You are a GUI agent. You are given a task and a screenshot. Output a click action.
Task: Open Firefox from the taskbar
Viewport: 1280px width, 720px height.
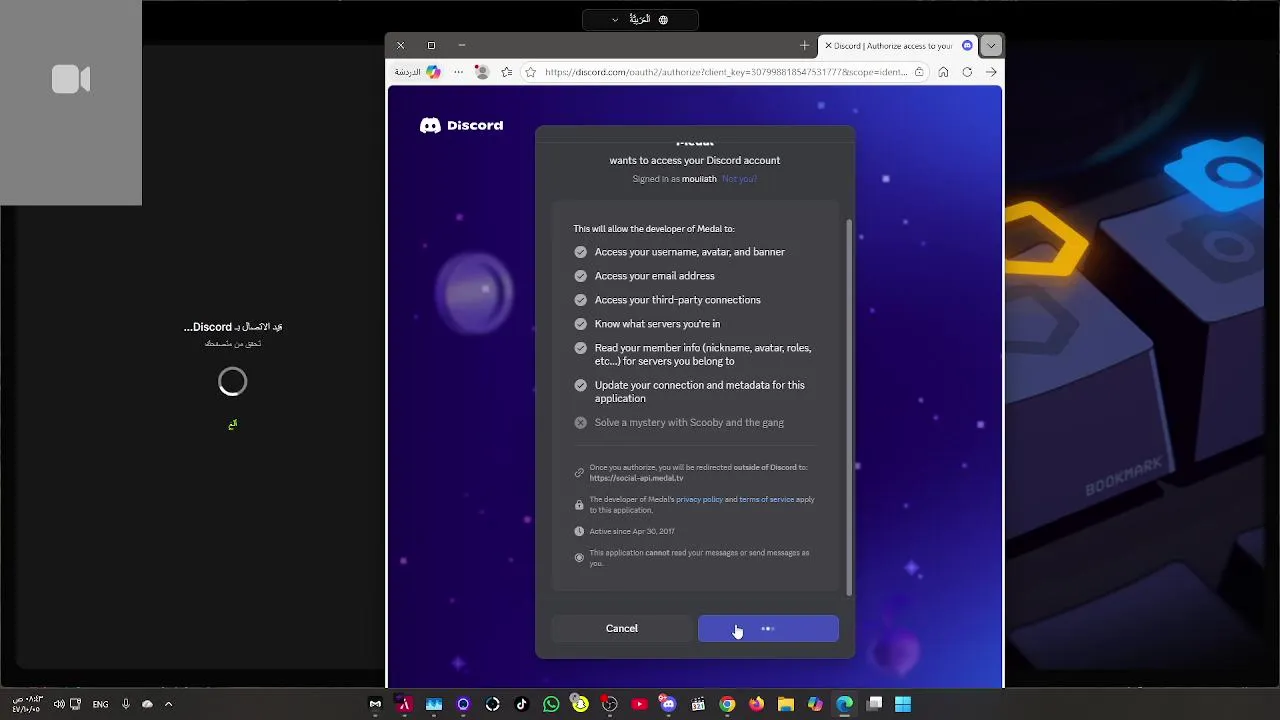756,704
